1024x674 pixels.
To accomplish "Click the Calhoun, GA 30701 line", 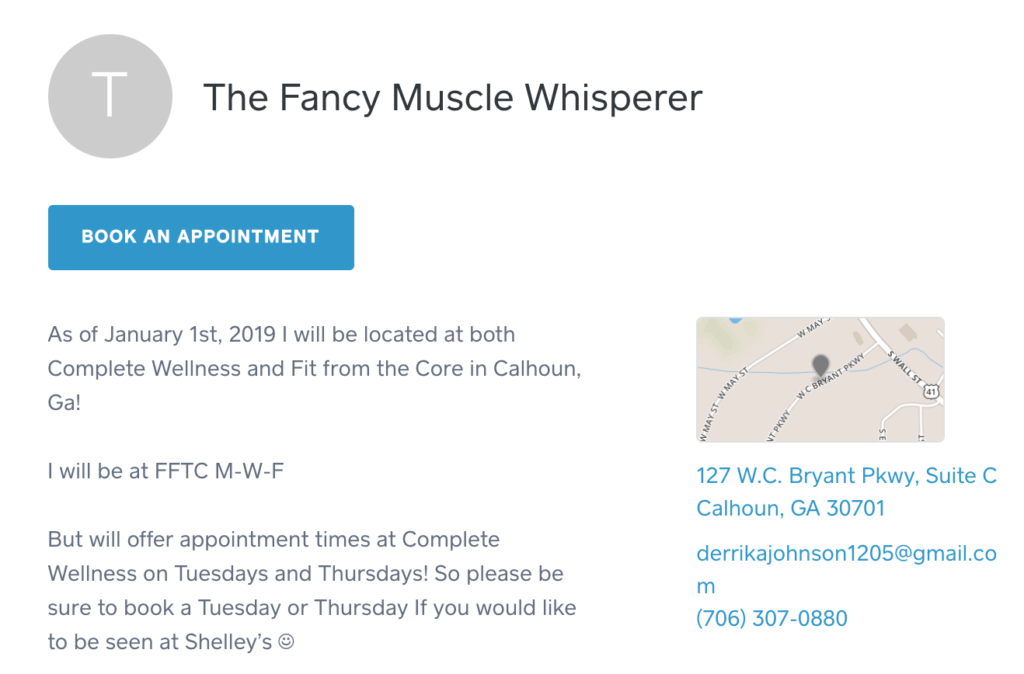I will point(791,508).
